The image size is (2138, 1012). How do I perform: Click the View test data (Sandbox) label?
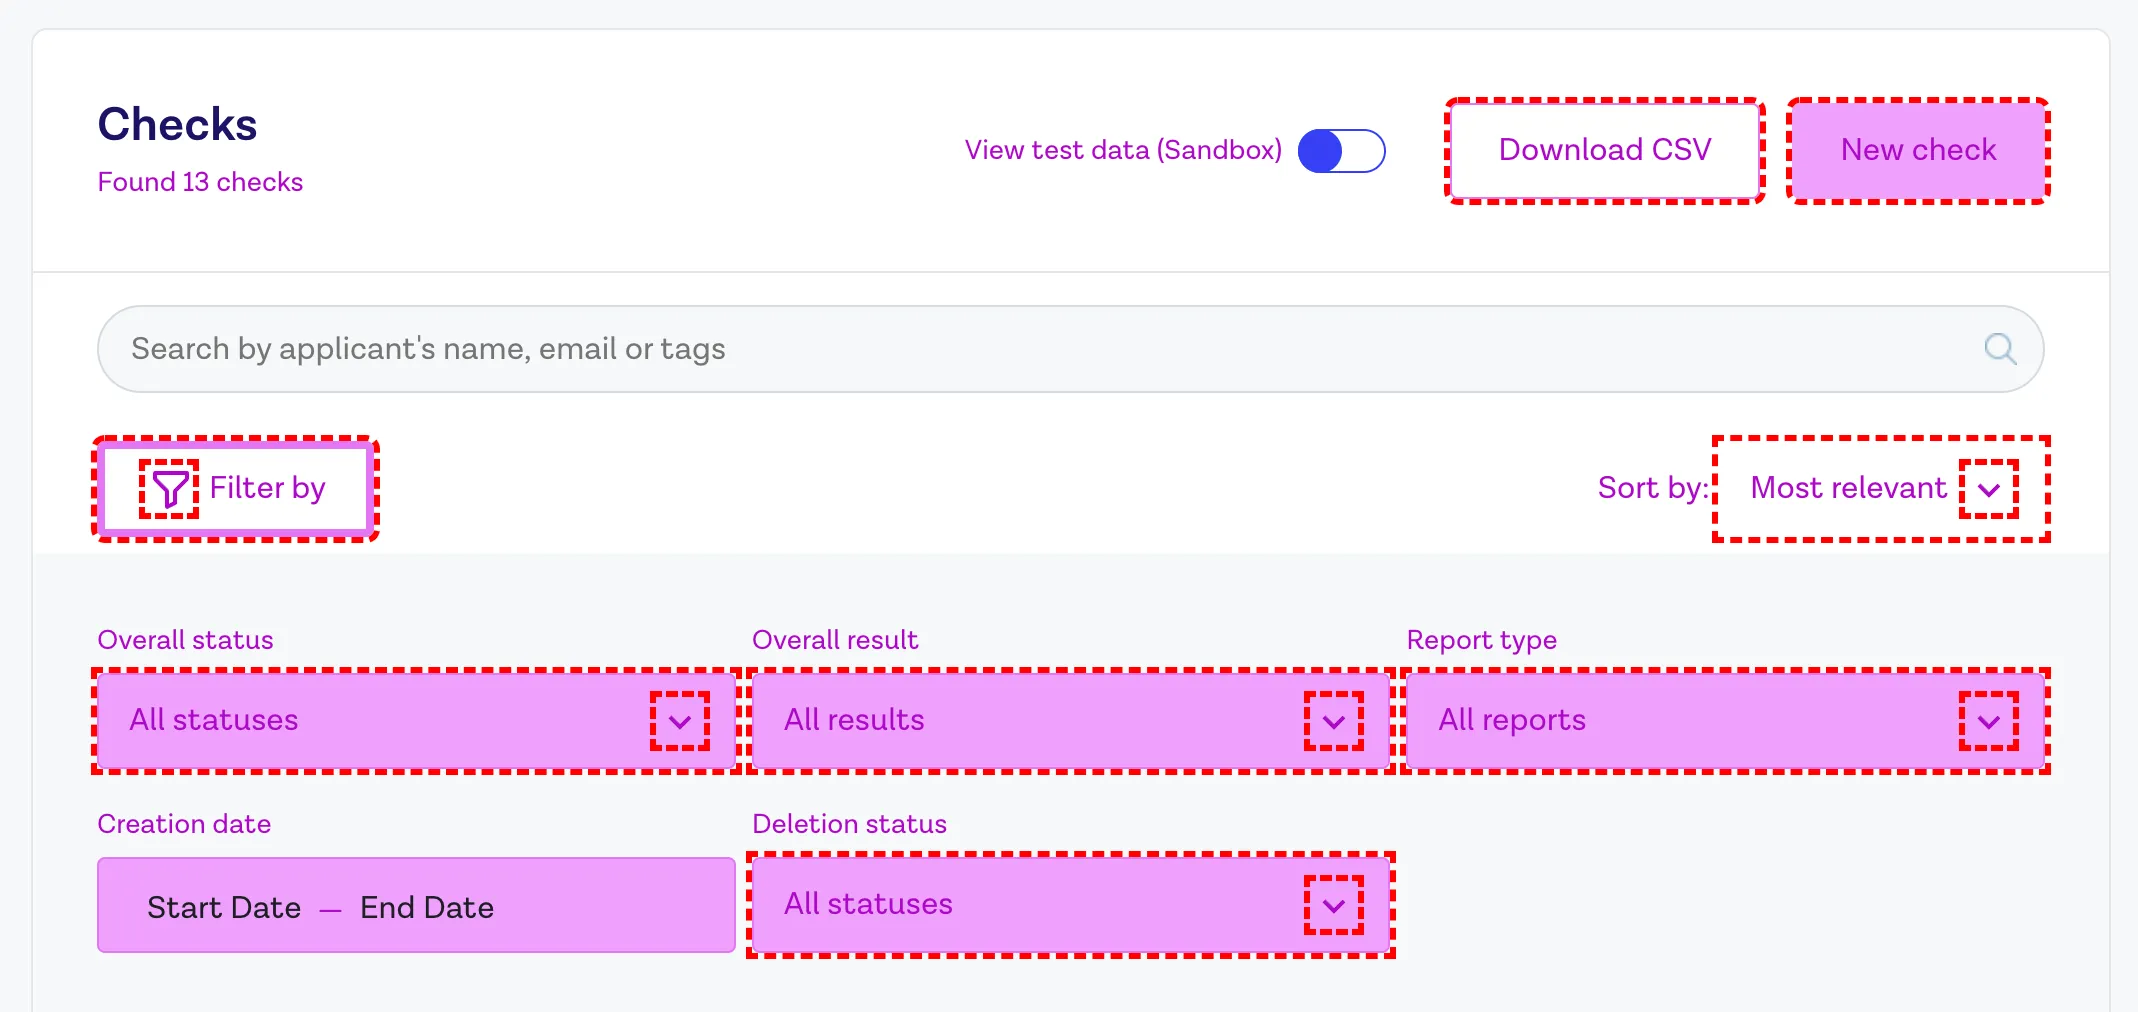tap(1123, 150)
